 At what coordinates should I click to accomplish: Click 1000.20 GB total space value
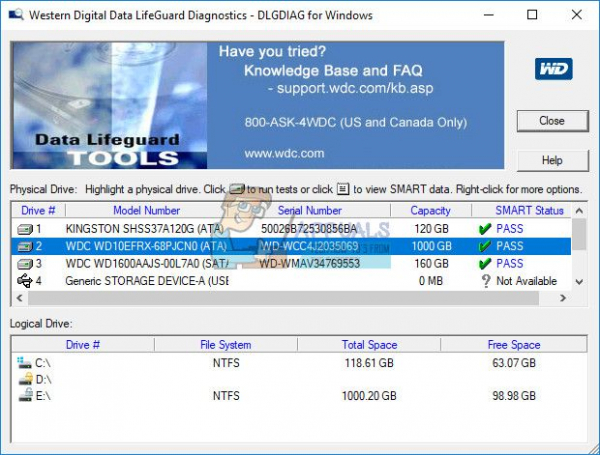369,396
